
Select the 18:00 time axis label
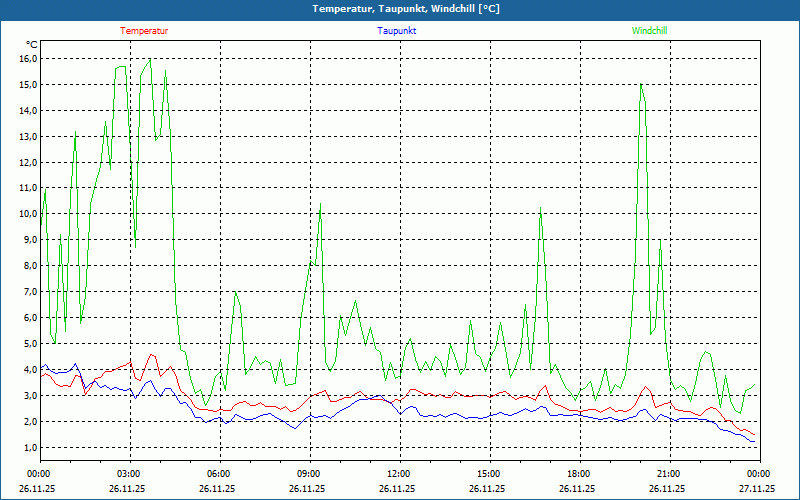point(578,473)
